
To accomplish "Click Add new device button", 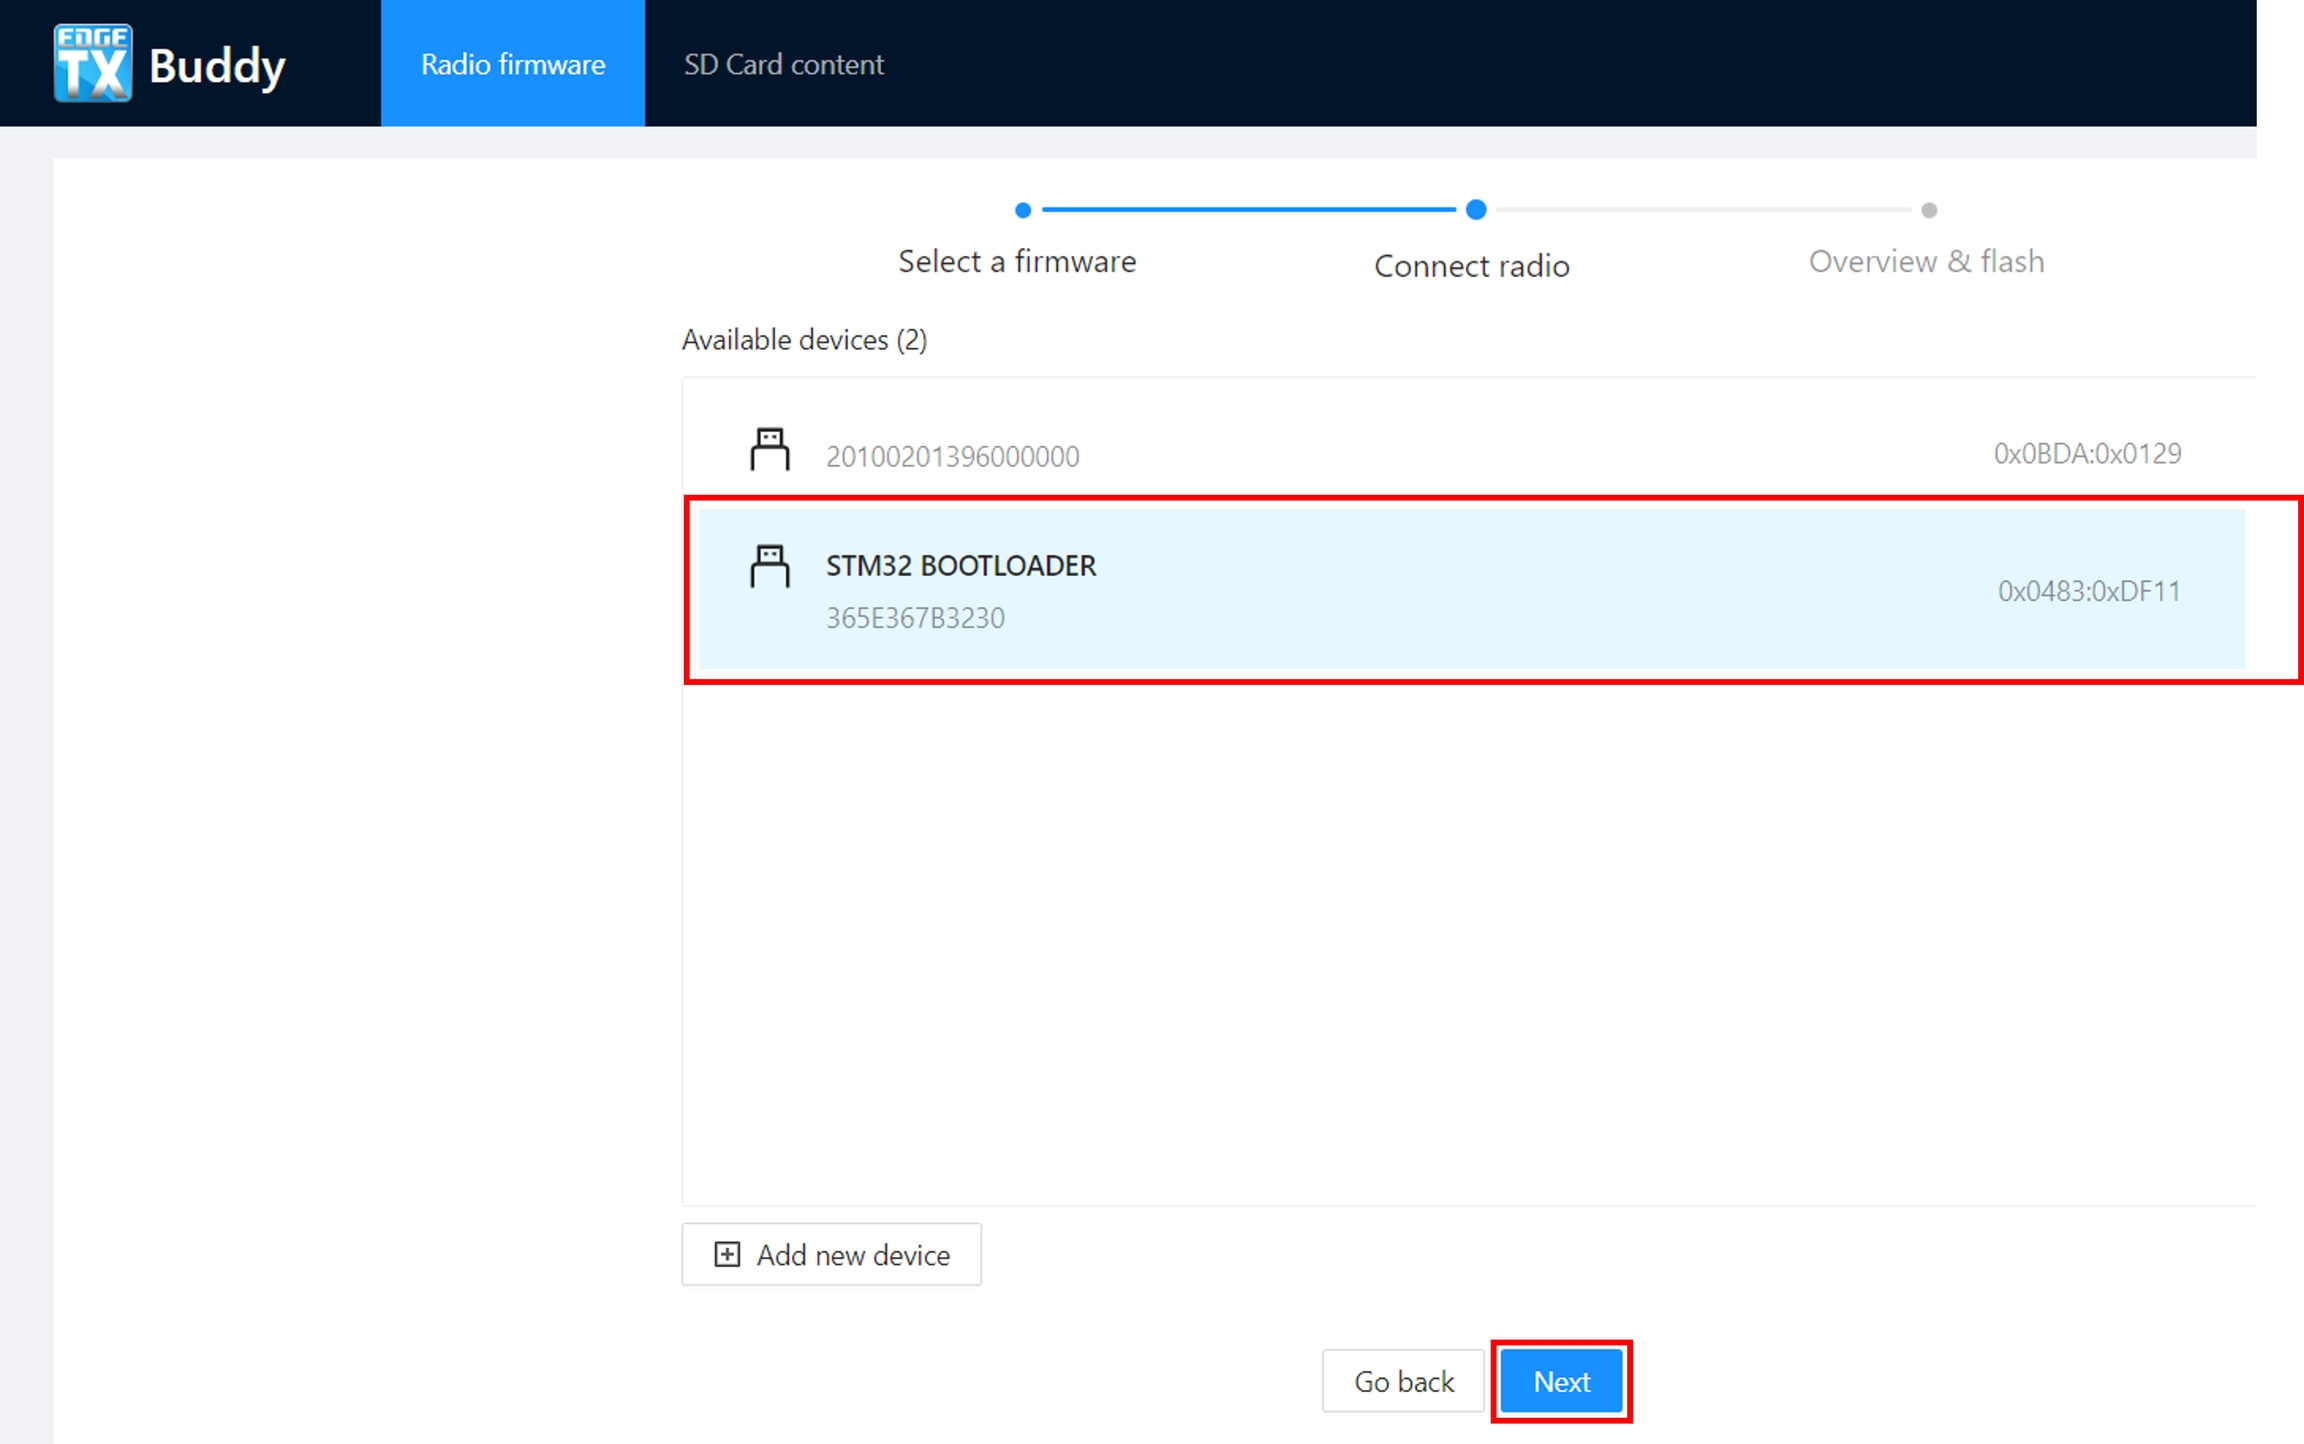I will pyautogui.click(x=831, y=1254).
